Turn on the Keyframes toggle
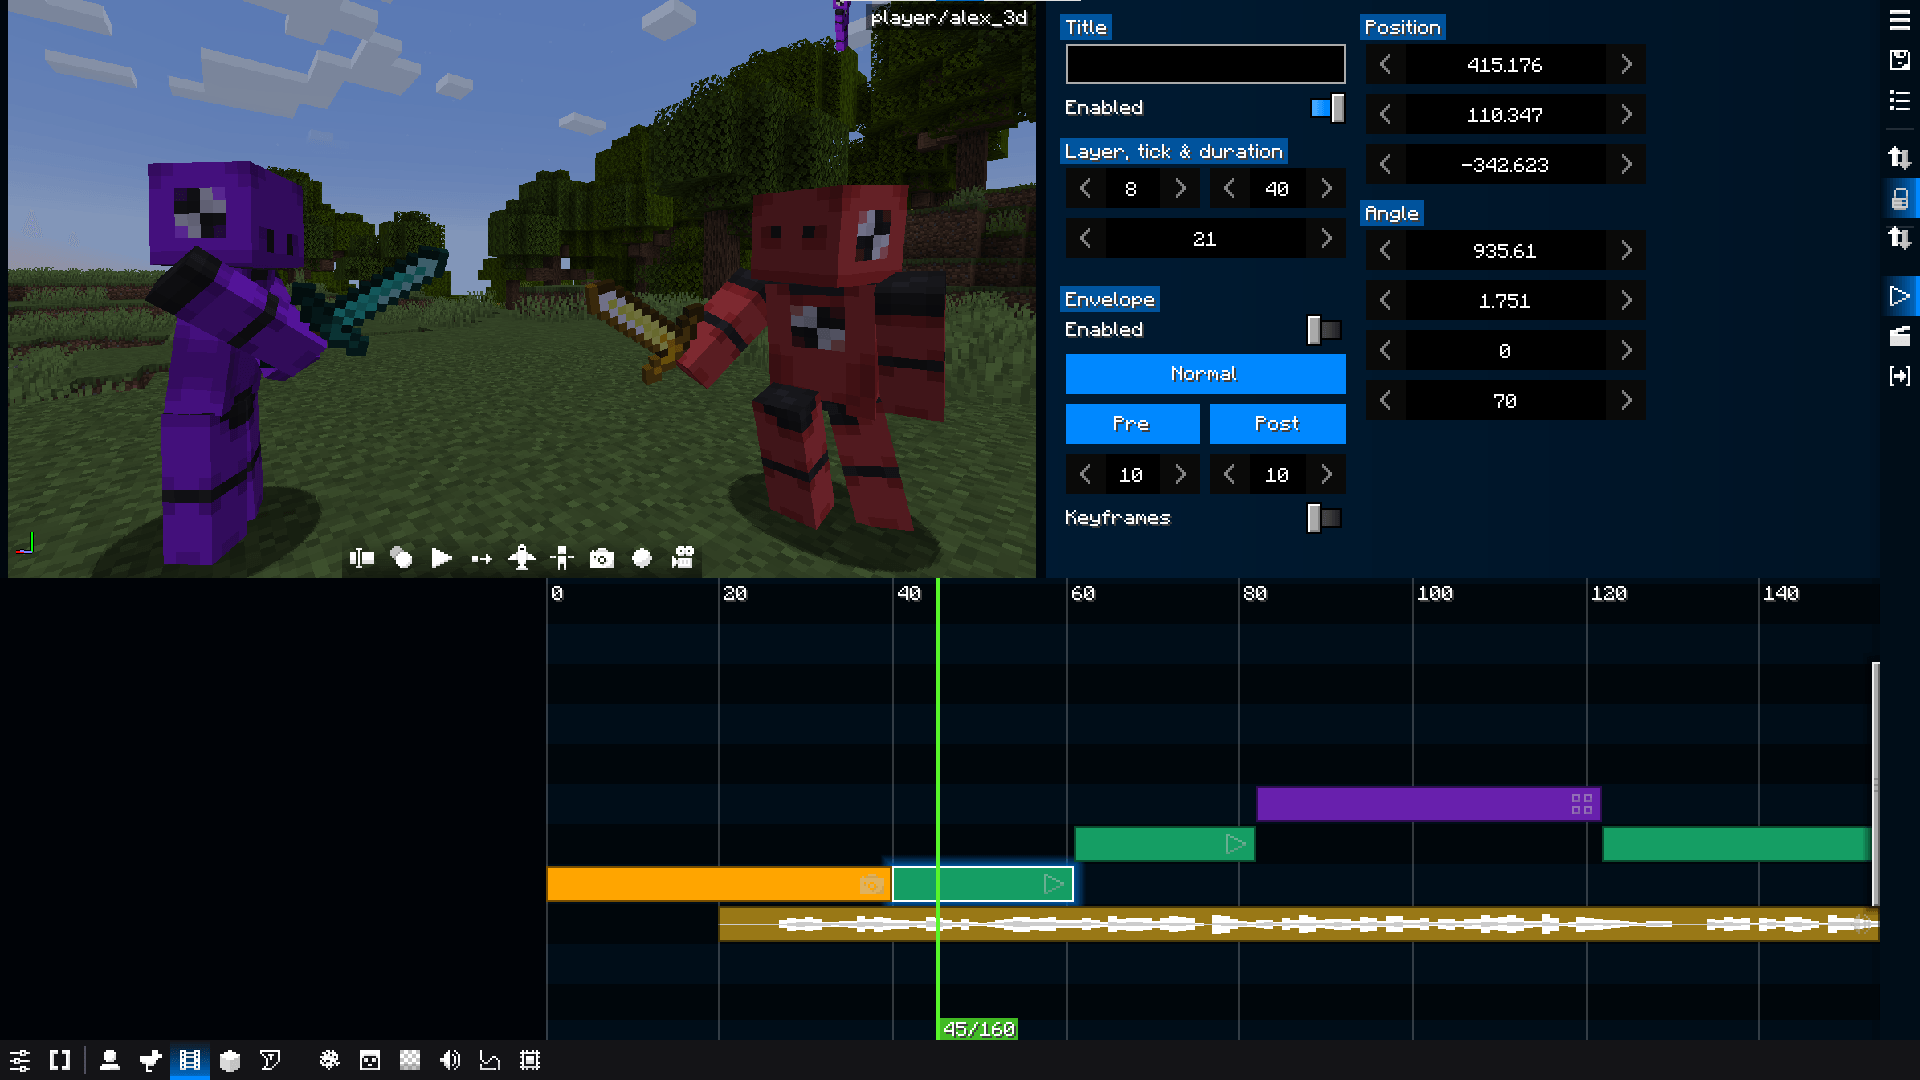Image resolution: width=1920 pixels, height=1080 pixels. [1324, 518]
